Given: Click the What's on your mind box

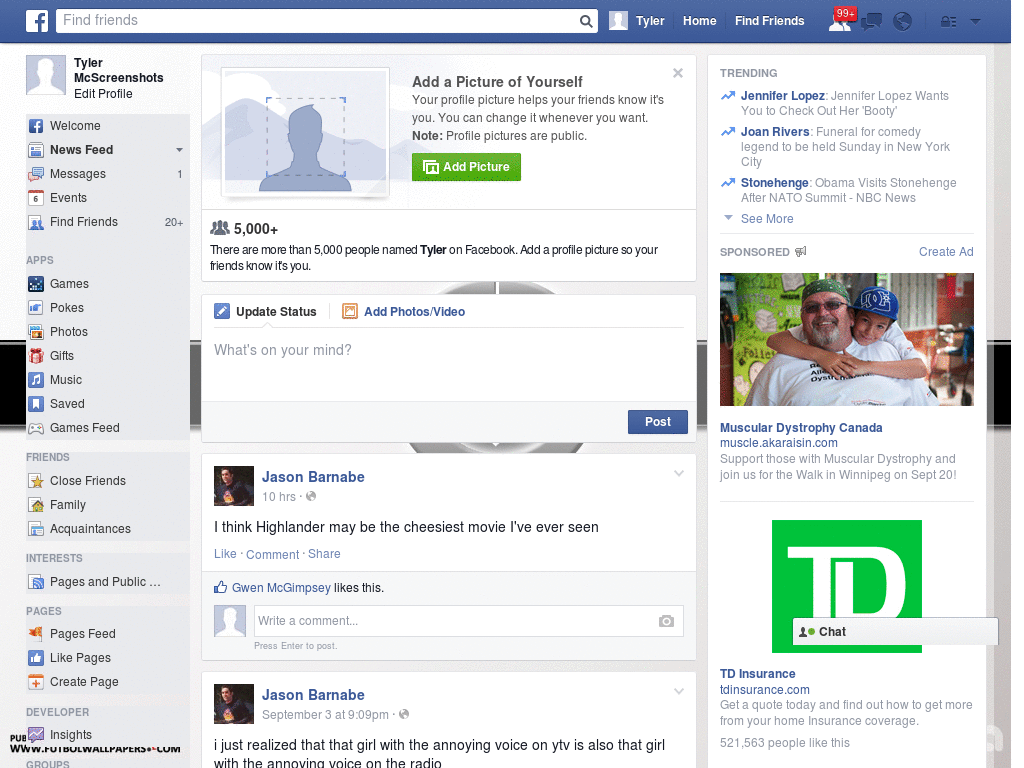Looking at the screenshot, I should 449,363.
